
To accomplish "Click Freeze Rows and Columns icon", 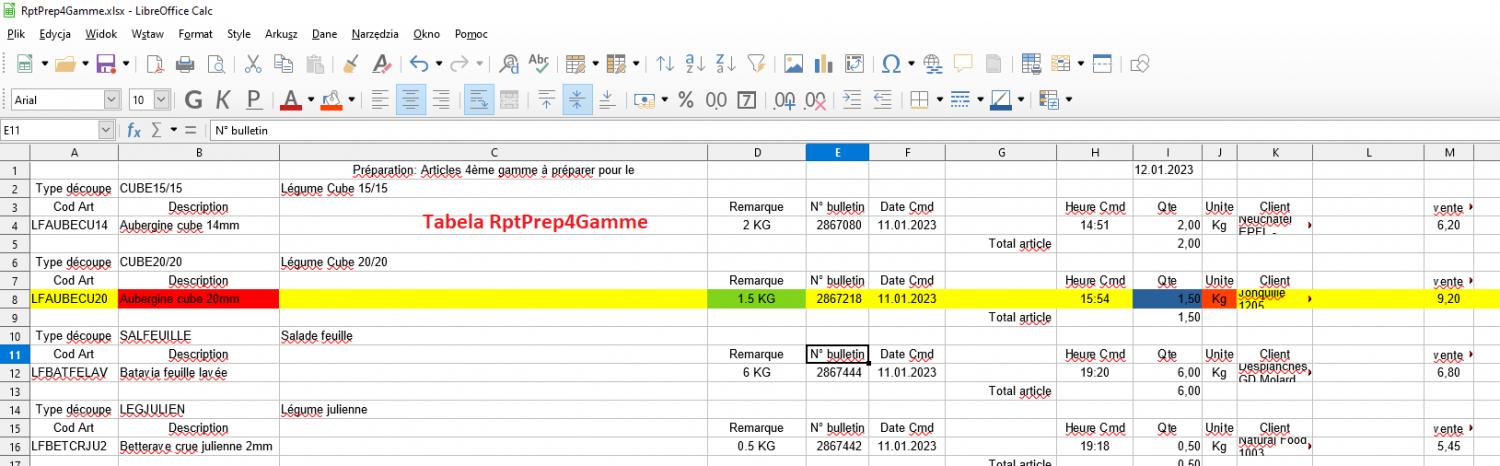I will (x=1060, y=64).
